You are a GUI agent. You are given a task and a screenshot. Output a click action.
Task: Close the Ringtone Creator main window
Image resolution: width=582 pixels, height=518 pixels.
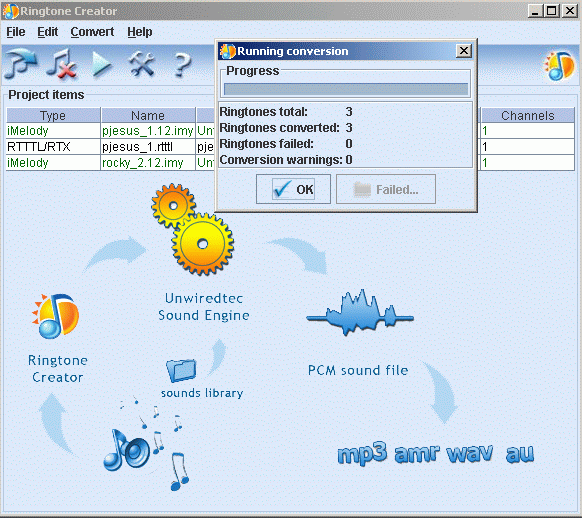[x=569, y=11]
